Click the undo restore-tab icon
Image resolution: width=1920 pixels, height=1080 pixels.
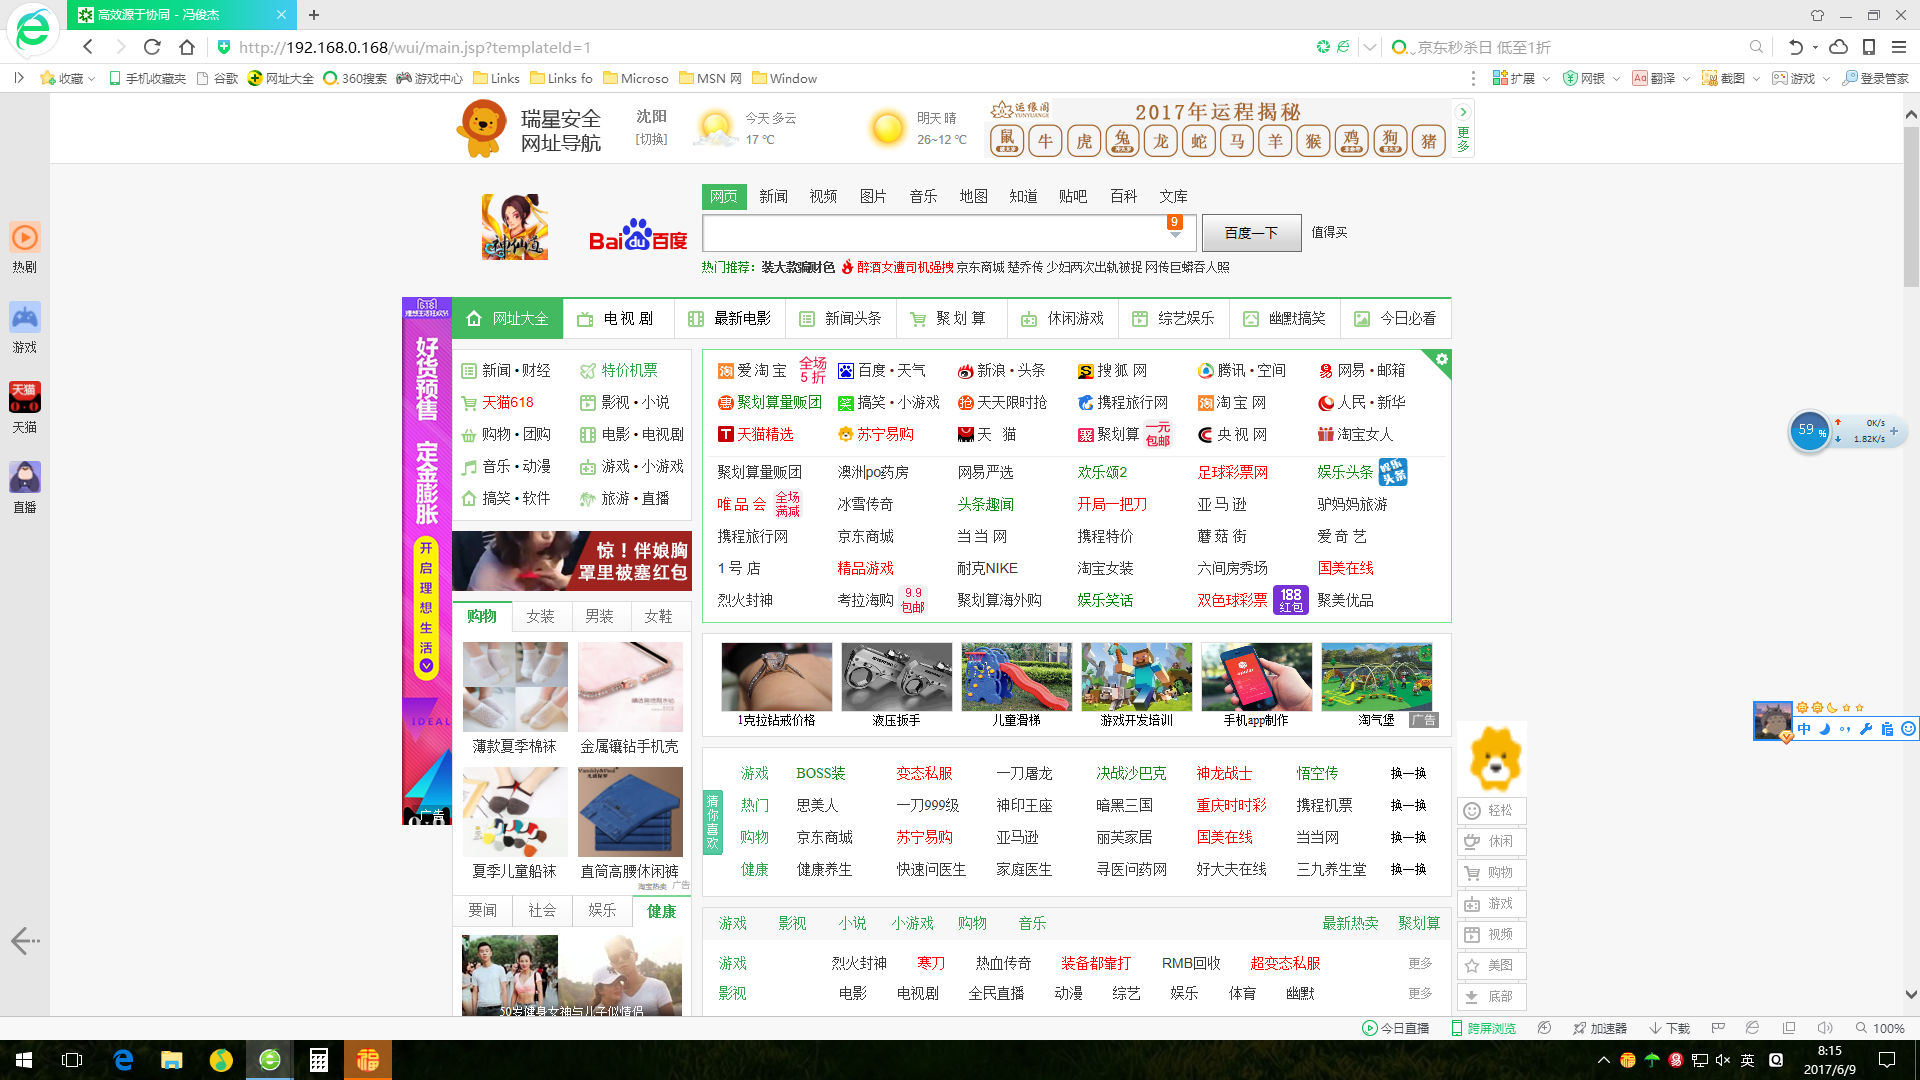(x=1795, y=47)
